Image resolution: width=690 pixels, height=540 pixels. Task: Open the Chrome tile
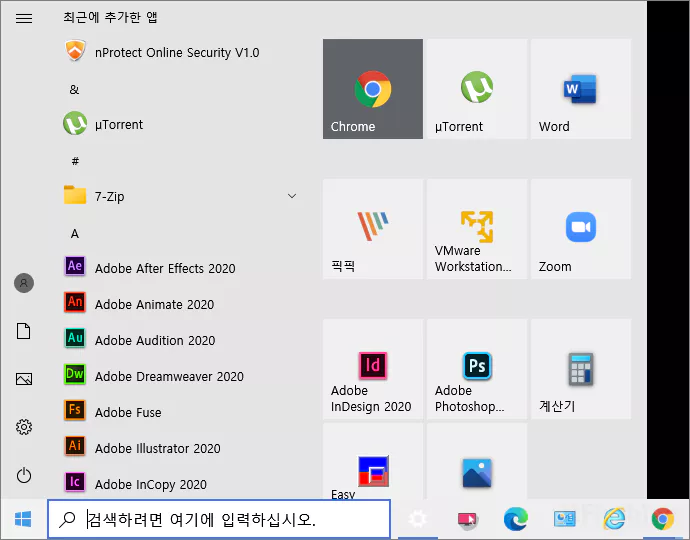click(x=373, y=89)
